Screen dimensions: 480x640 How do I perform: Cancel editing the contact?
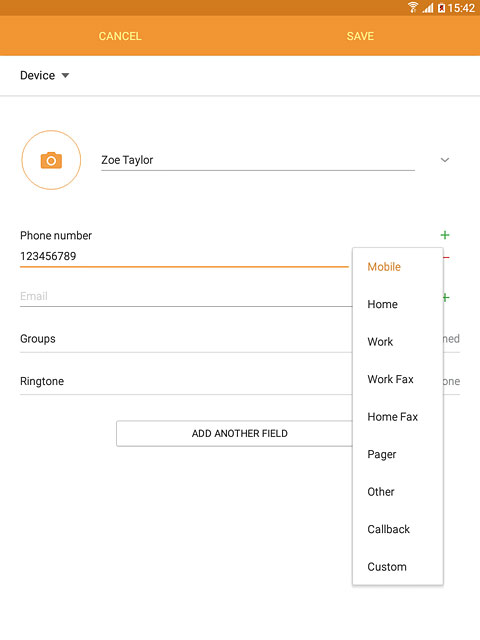120,36
